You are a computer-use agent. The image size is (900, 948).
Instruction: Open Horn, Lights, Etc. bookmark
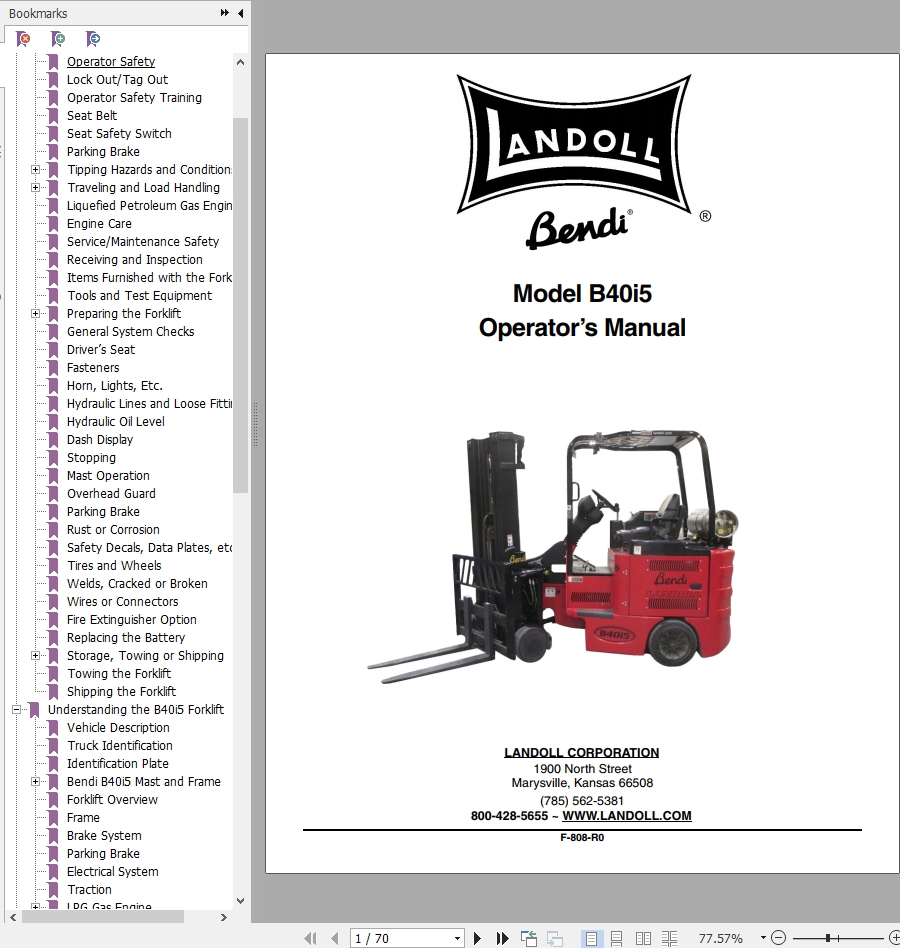(114, 386)
